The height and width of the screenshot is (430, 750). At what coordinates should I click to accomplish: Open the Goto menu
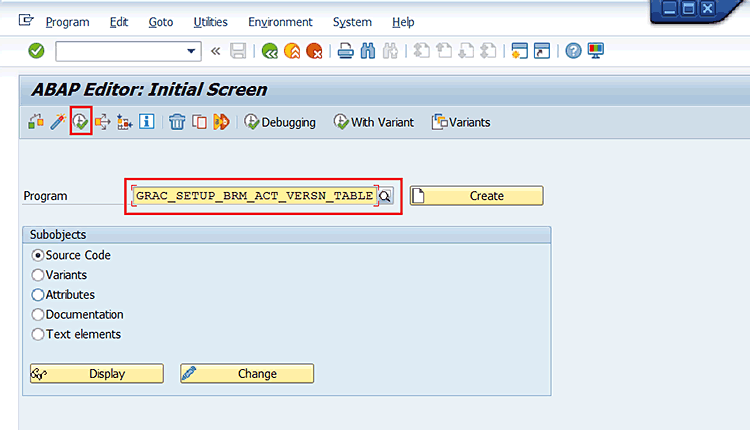pyautogui.click(x=161, y=22)
